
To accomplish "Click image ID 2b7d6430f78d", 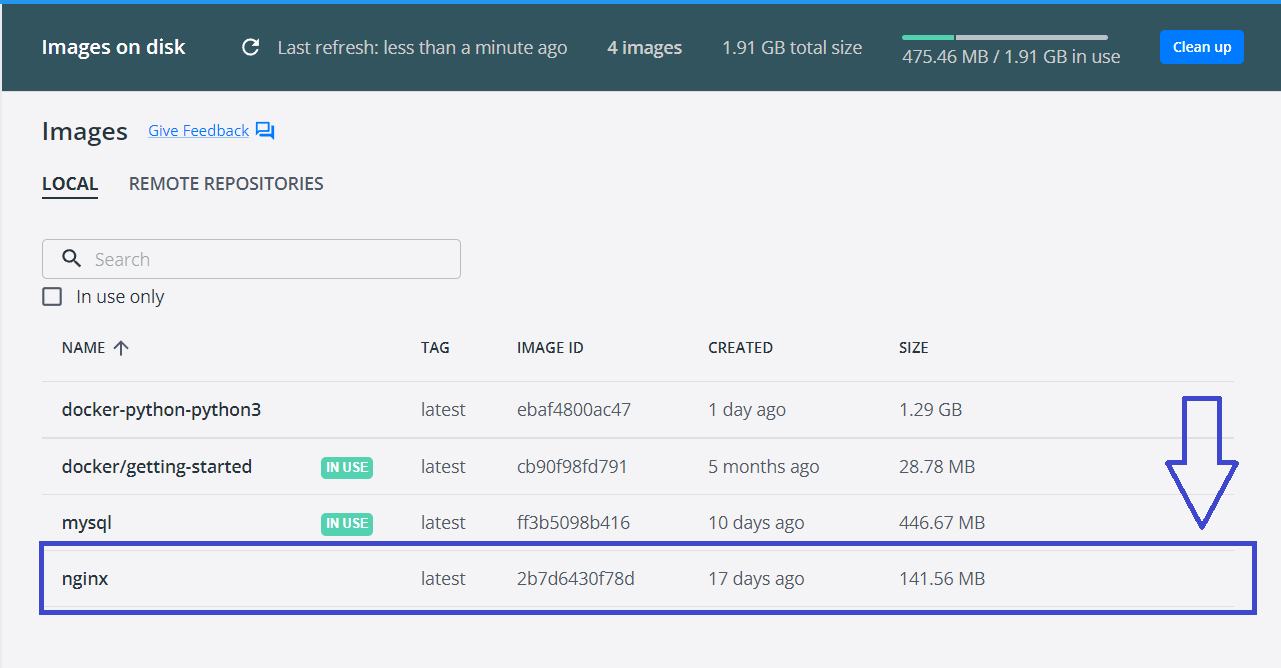I will coord(576,579).
